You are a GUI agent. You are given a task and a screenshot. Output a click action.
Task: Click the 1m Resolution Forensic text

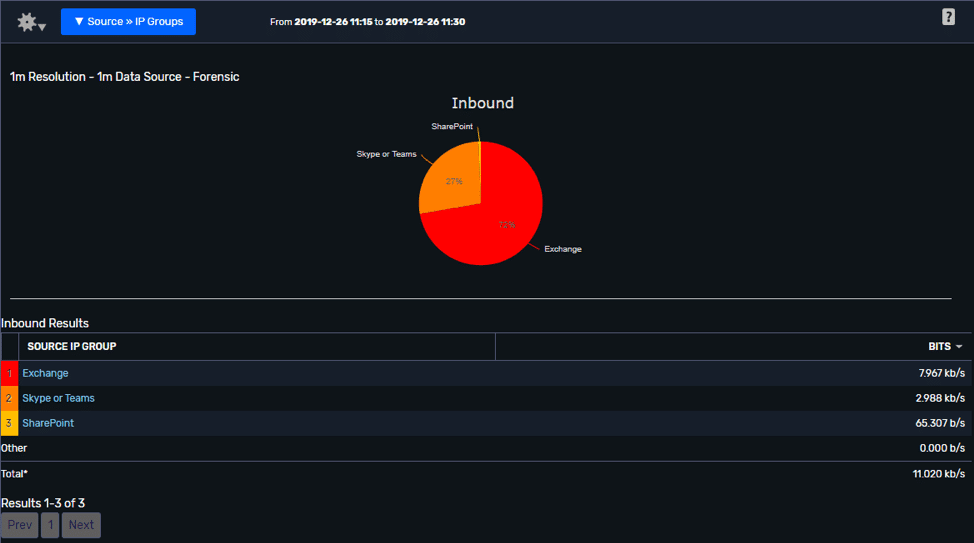[124, 77]
